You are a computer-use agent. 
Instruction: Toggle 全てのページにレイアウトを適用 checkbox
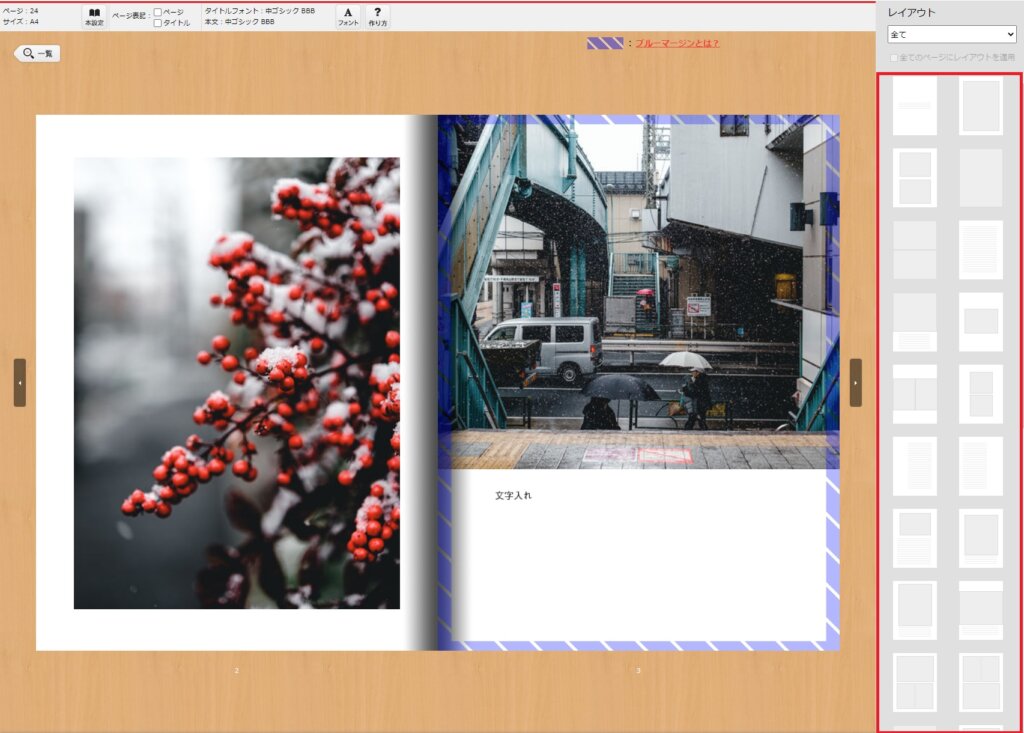point(894,57)
